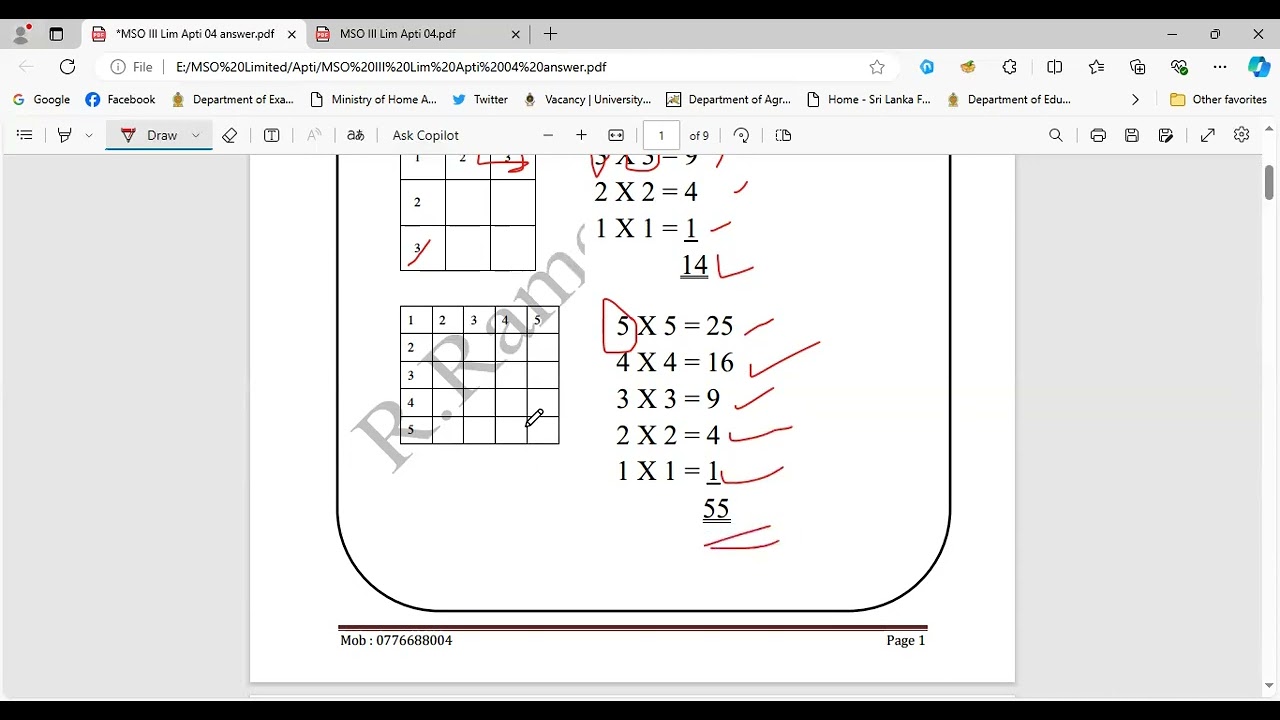Expand the Draw ink options dropdown
This screenshot has height=720, width=1280.
[196, 135]
